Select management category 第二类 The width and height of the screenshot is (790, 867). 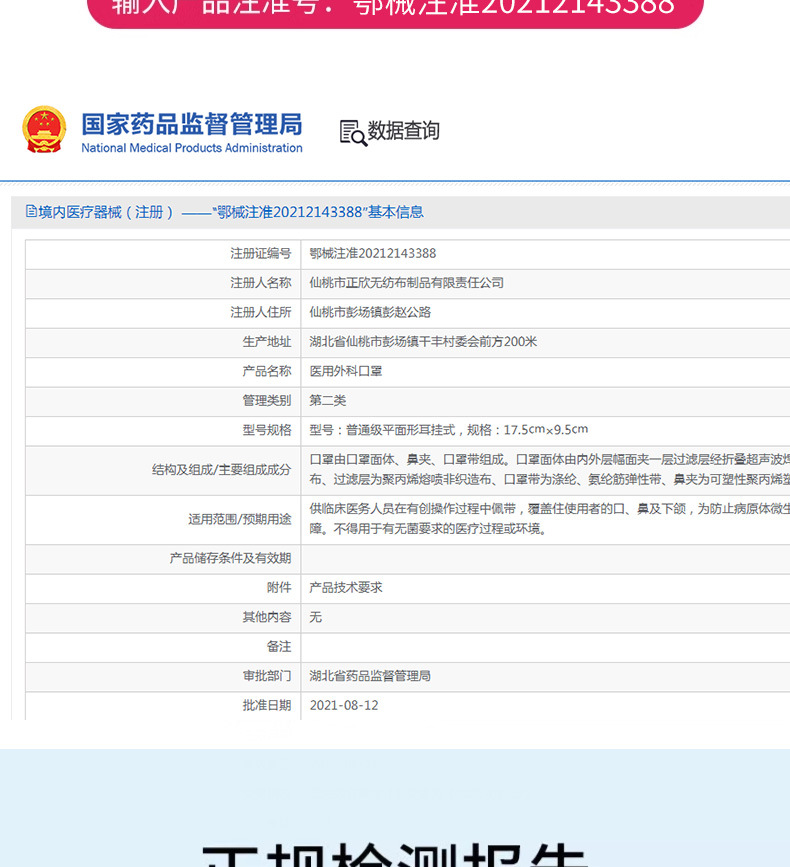click(328, 400)
